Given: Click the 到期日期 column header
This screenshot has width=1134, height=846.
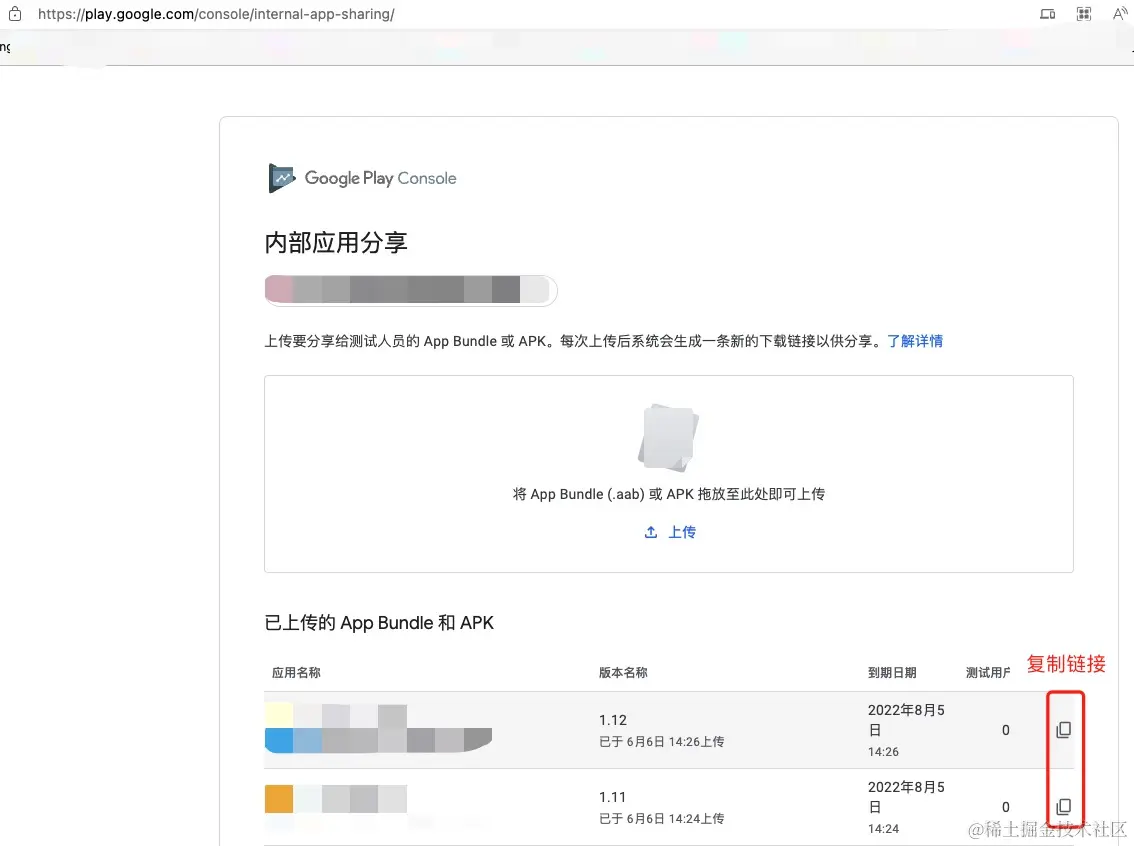Looking at the screenshot, I should tap(892, 673).
